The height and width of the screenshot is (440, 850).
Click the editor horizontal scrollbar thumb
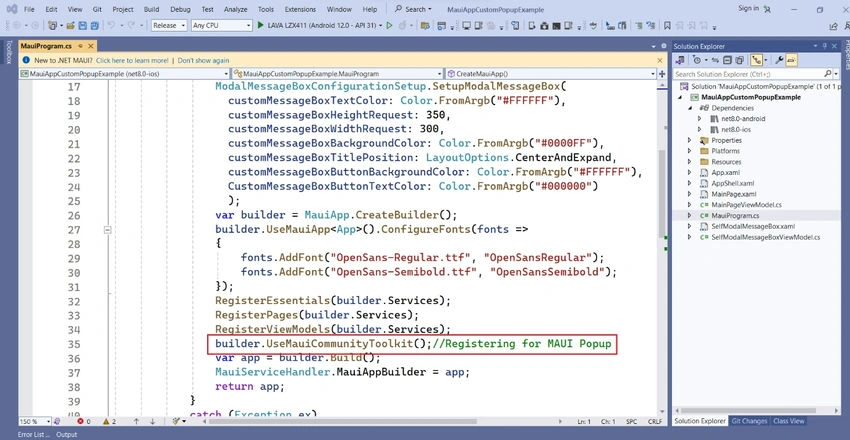click(x=343, y=421)
